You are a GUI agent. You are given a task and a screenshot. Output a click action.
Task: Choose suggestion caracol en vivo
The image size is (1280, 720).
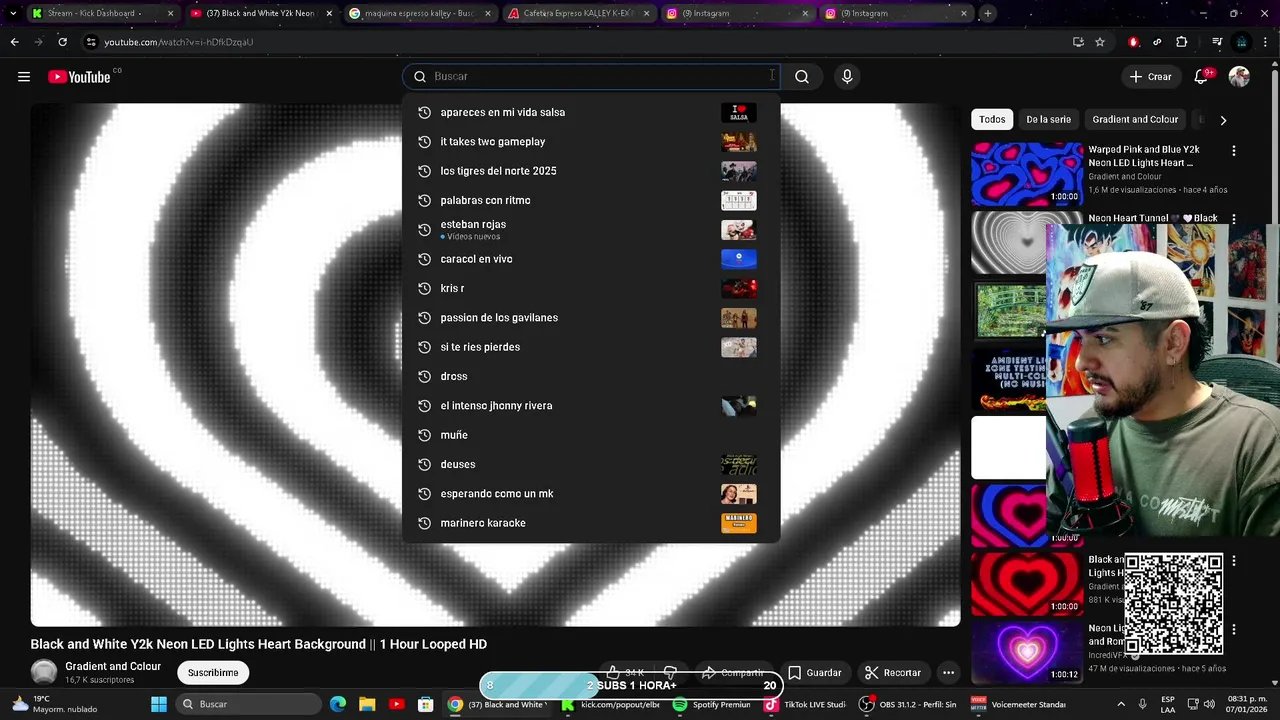click(591, 259)
